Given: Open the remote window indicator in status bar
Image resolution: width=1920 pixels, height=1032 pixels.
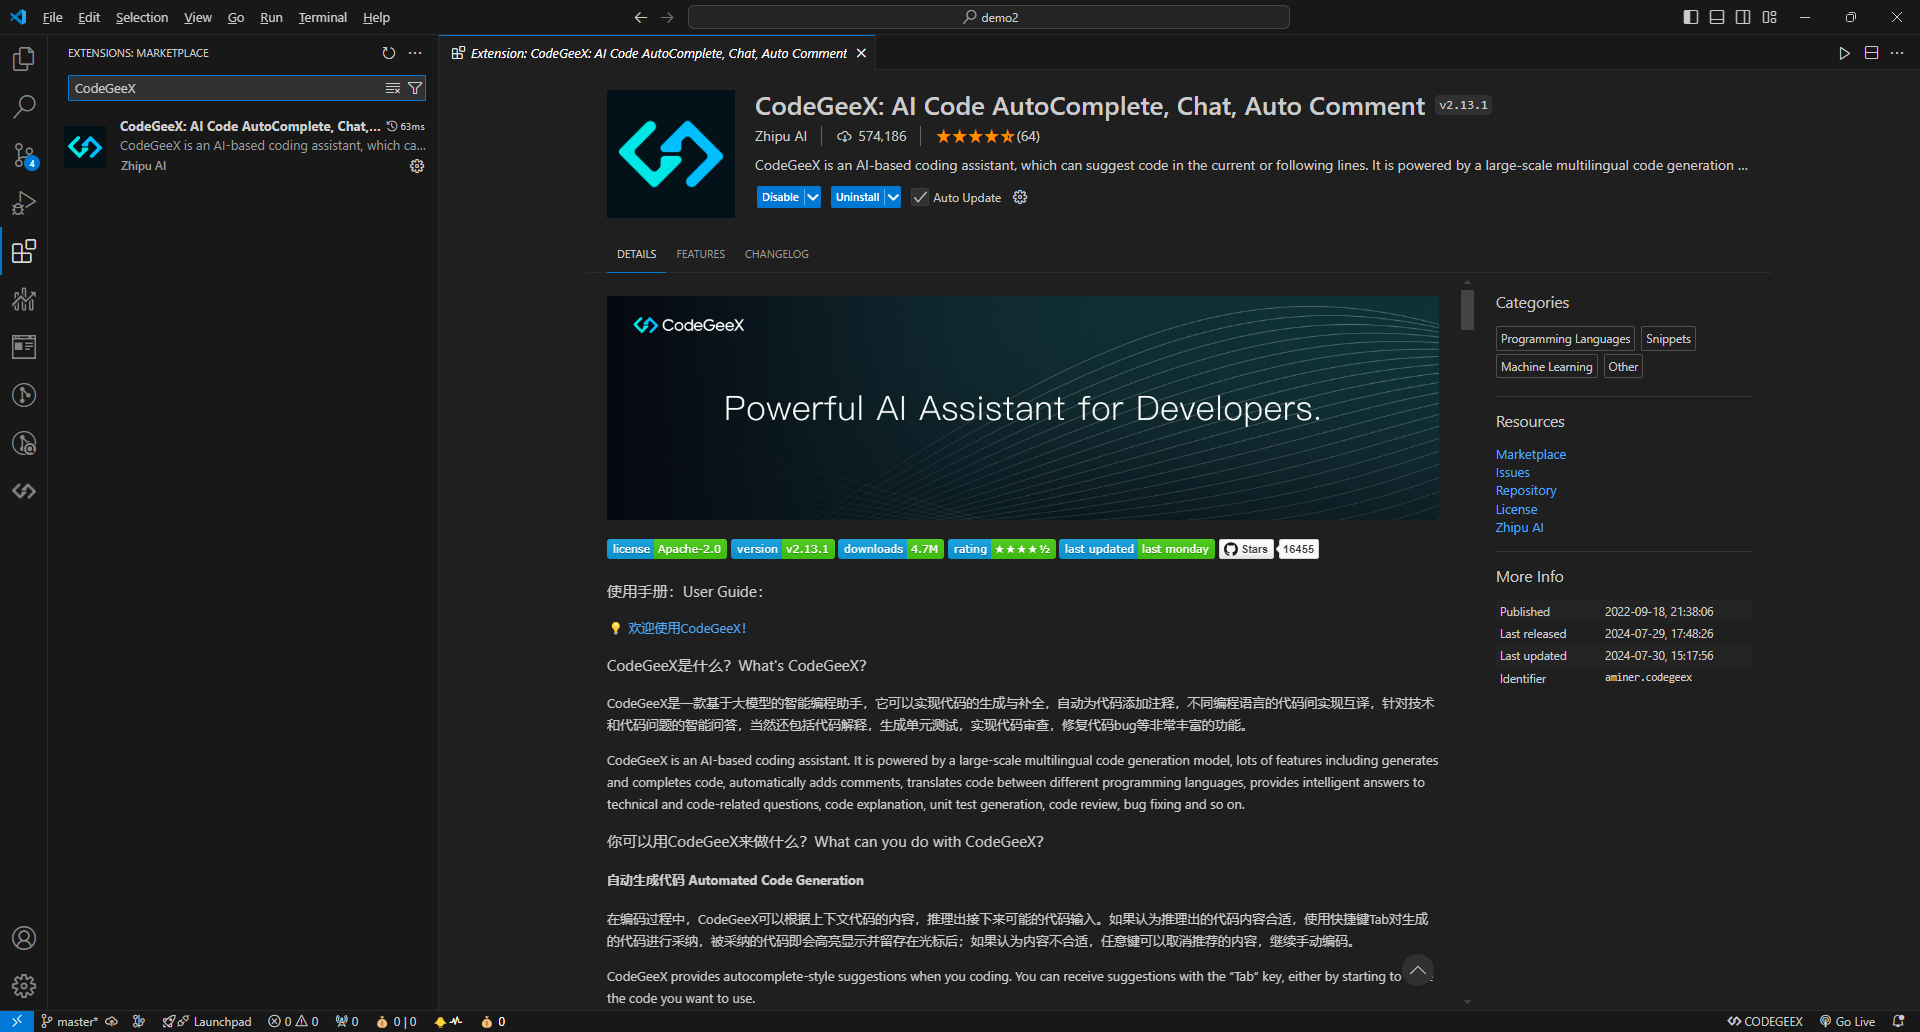Looking at the screenshot, I should tap(17, 1021).
